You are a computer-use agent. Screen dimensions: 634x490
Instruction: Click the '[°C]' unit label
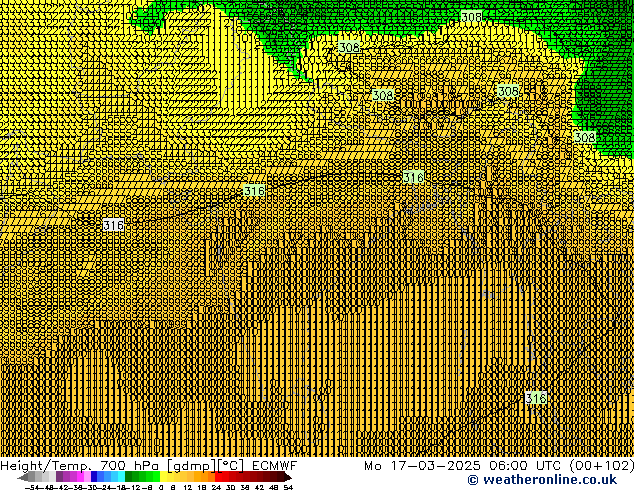(x=230, y=466)
